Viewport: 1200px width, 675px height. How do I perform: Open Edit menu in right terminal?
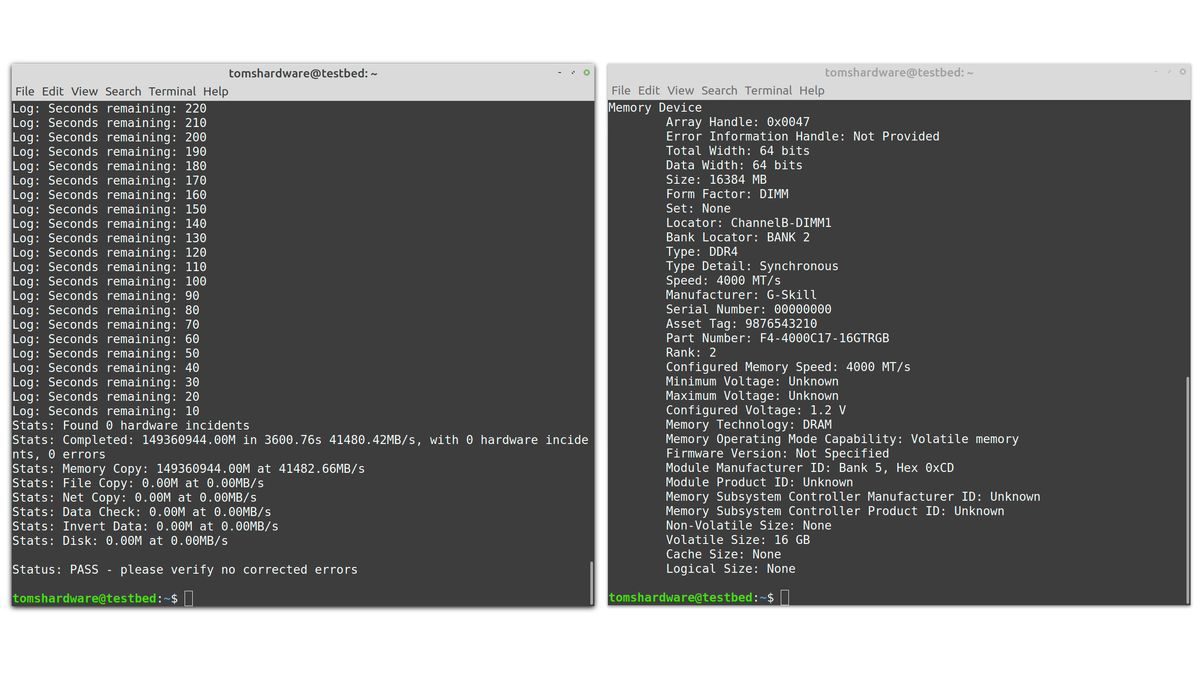point(649,90)
